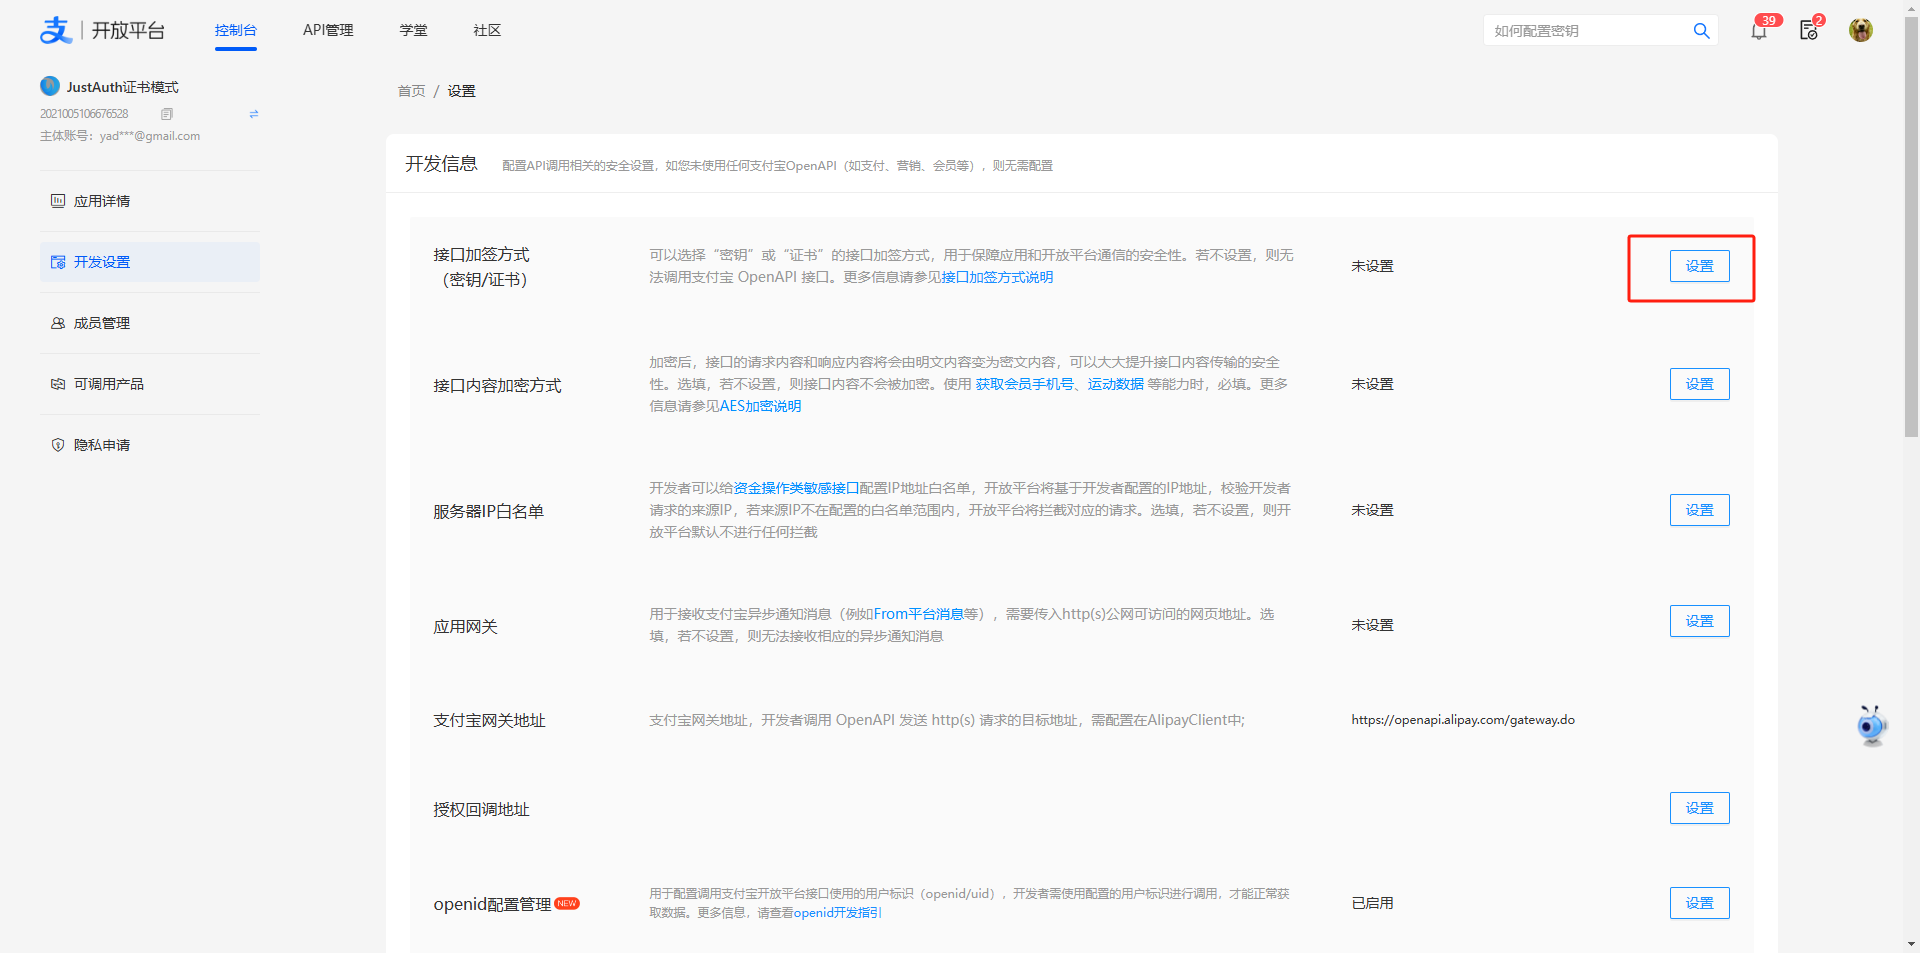This screenshot has height=953, width=1920.
Task: Click 设置 button for 接口内容加密方式
Action: [1699, 384]
